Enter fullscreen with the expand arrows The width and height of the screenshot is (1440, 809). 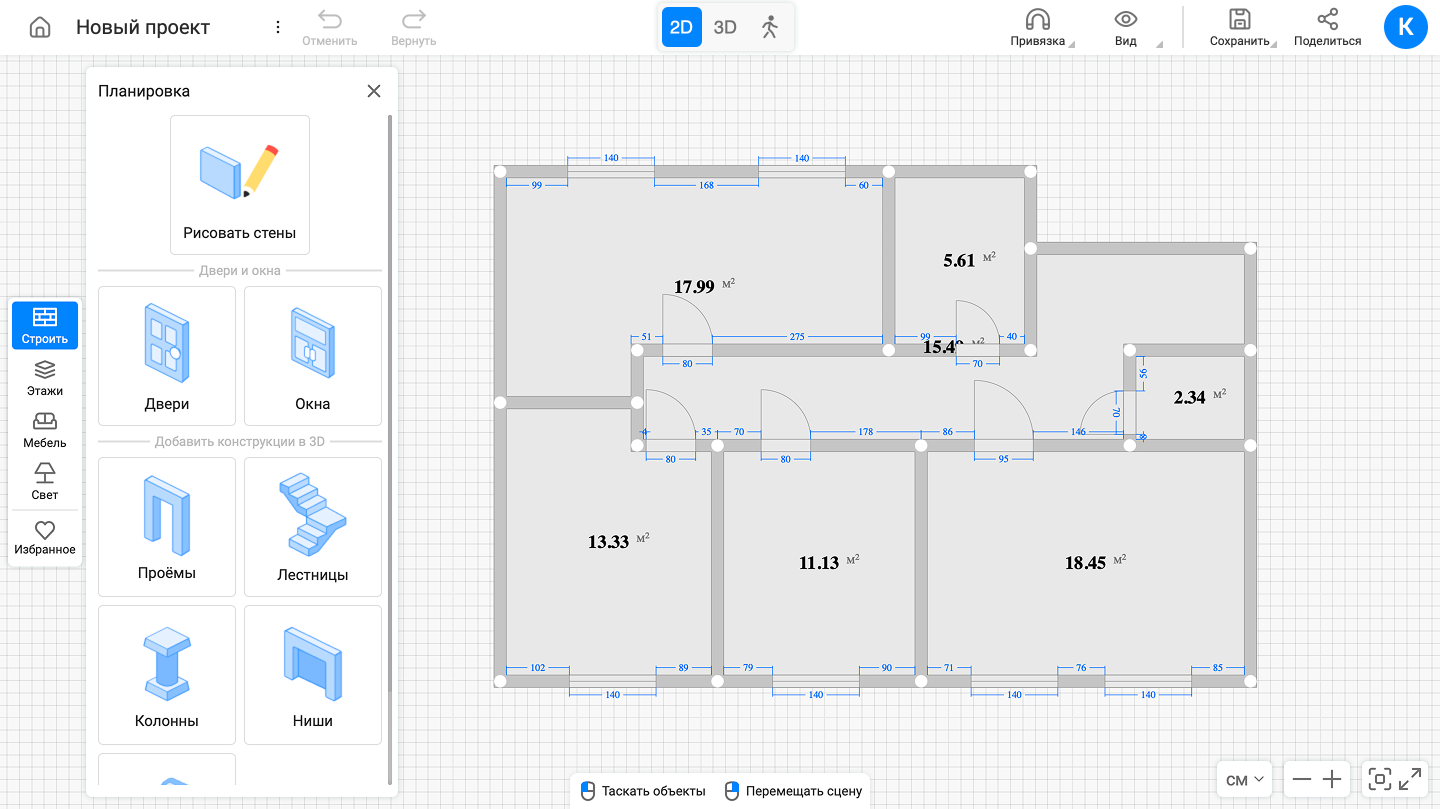coord(1411,780)
